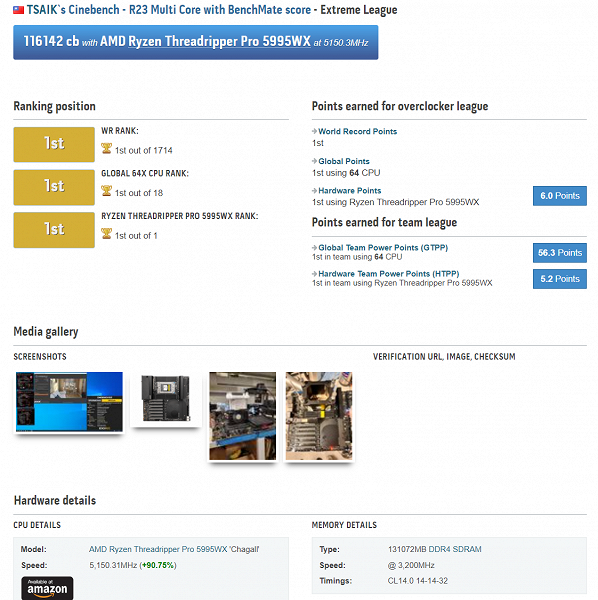598x600 pixels.
Task: Click the Ryzen Threadripper Pro 5995WX rank trophy
Action: 107,233
